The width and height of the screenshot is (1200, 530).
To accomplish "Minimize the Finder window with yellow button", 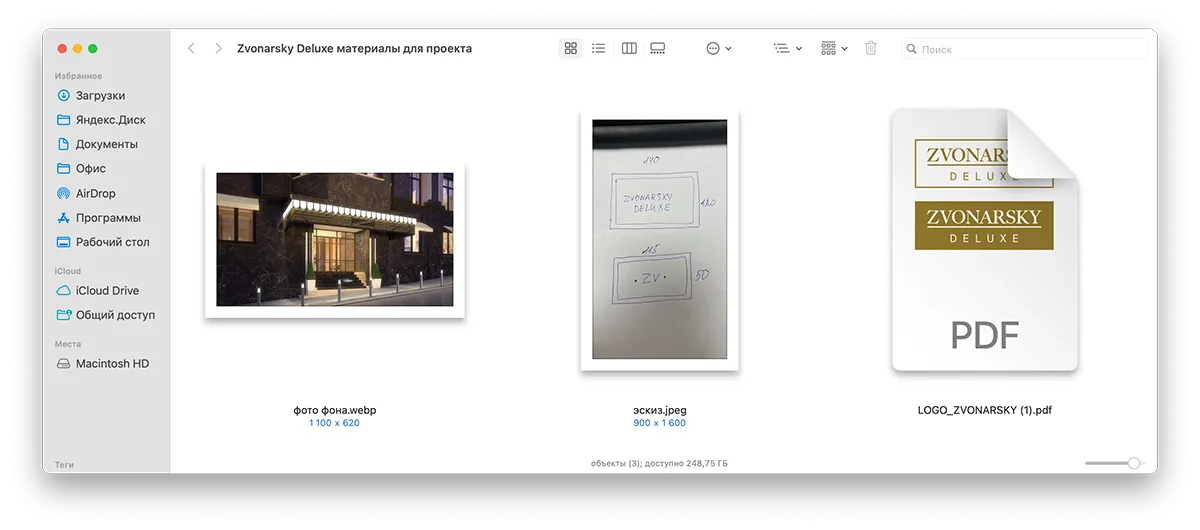I will 77,48.
